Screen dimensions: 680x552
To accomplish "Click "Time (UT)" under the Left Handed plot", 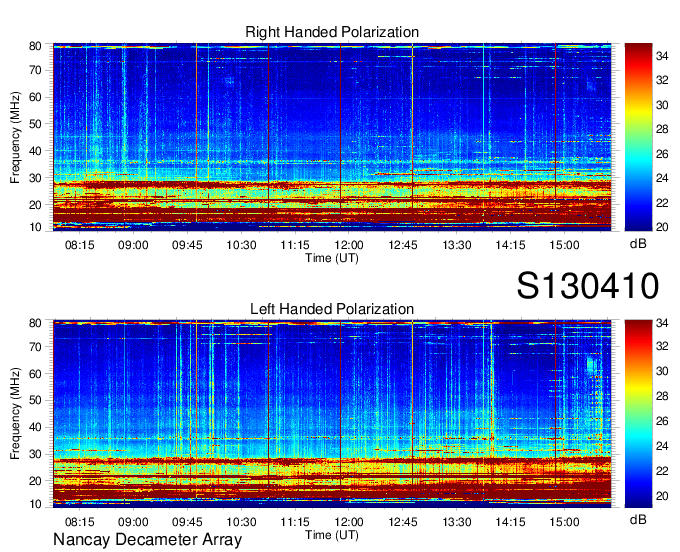I will click(332, 535).
